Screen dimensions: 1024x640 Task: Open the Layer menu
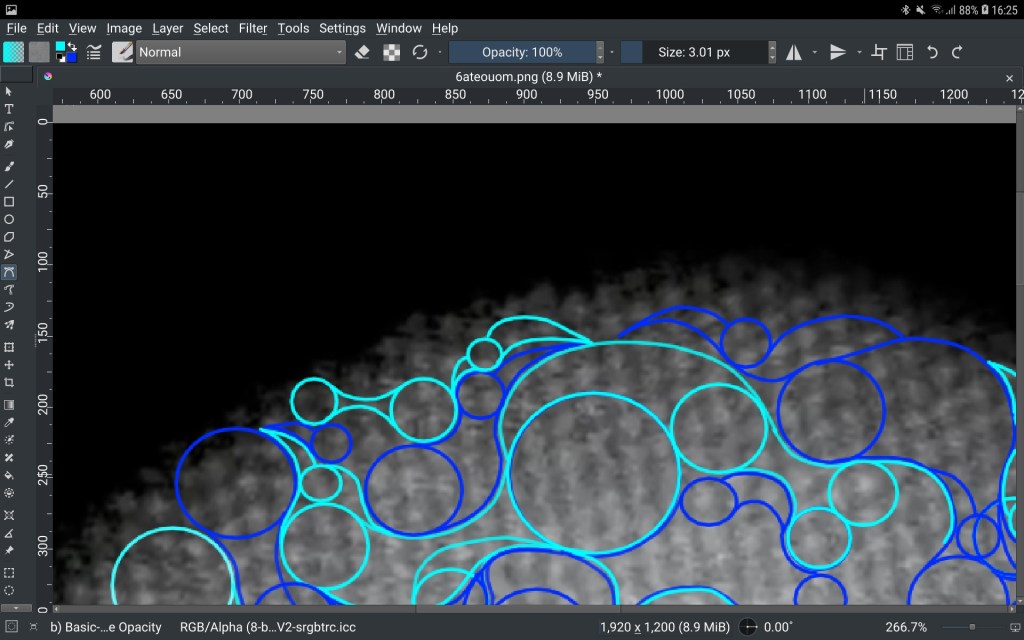[x=167, y=28]
